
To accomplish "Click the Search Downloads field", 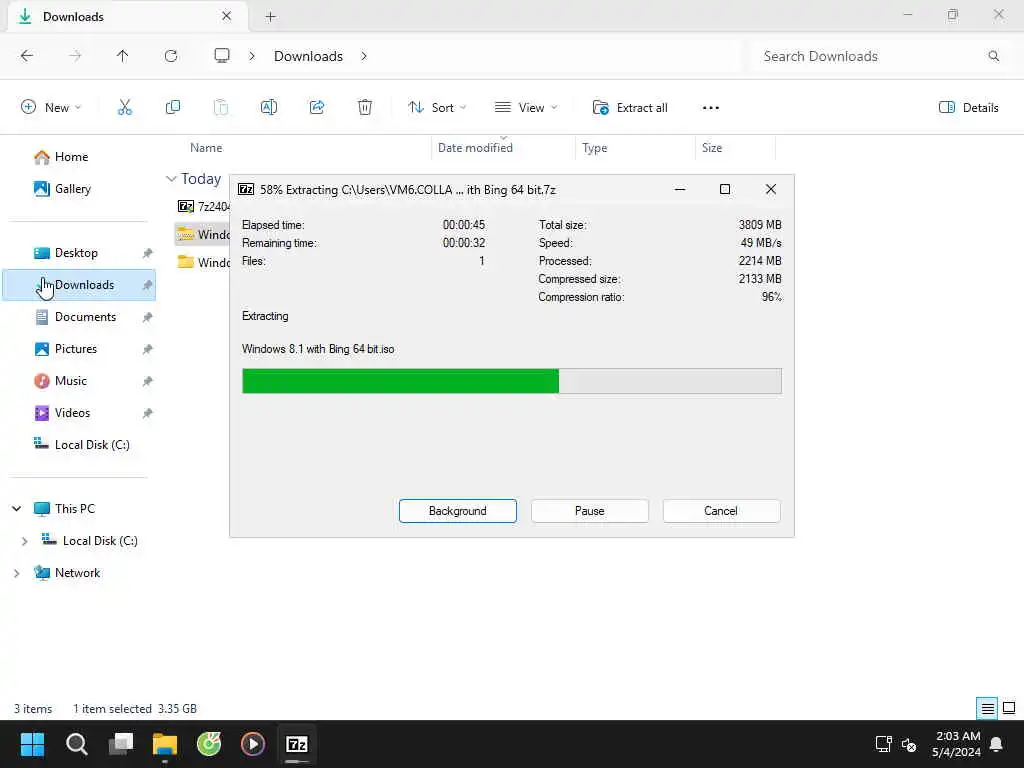I will point(880,56).
